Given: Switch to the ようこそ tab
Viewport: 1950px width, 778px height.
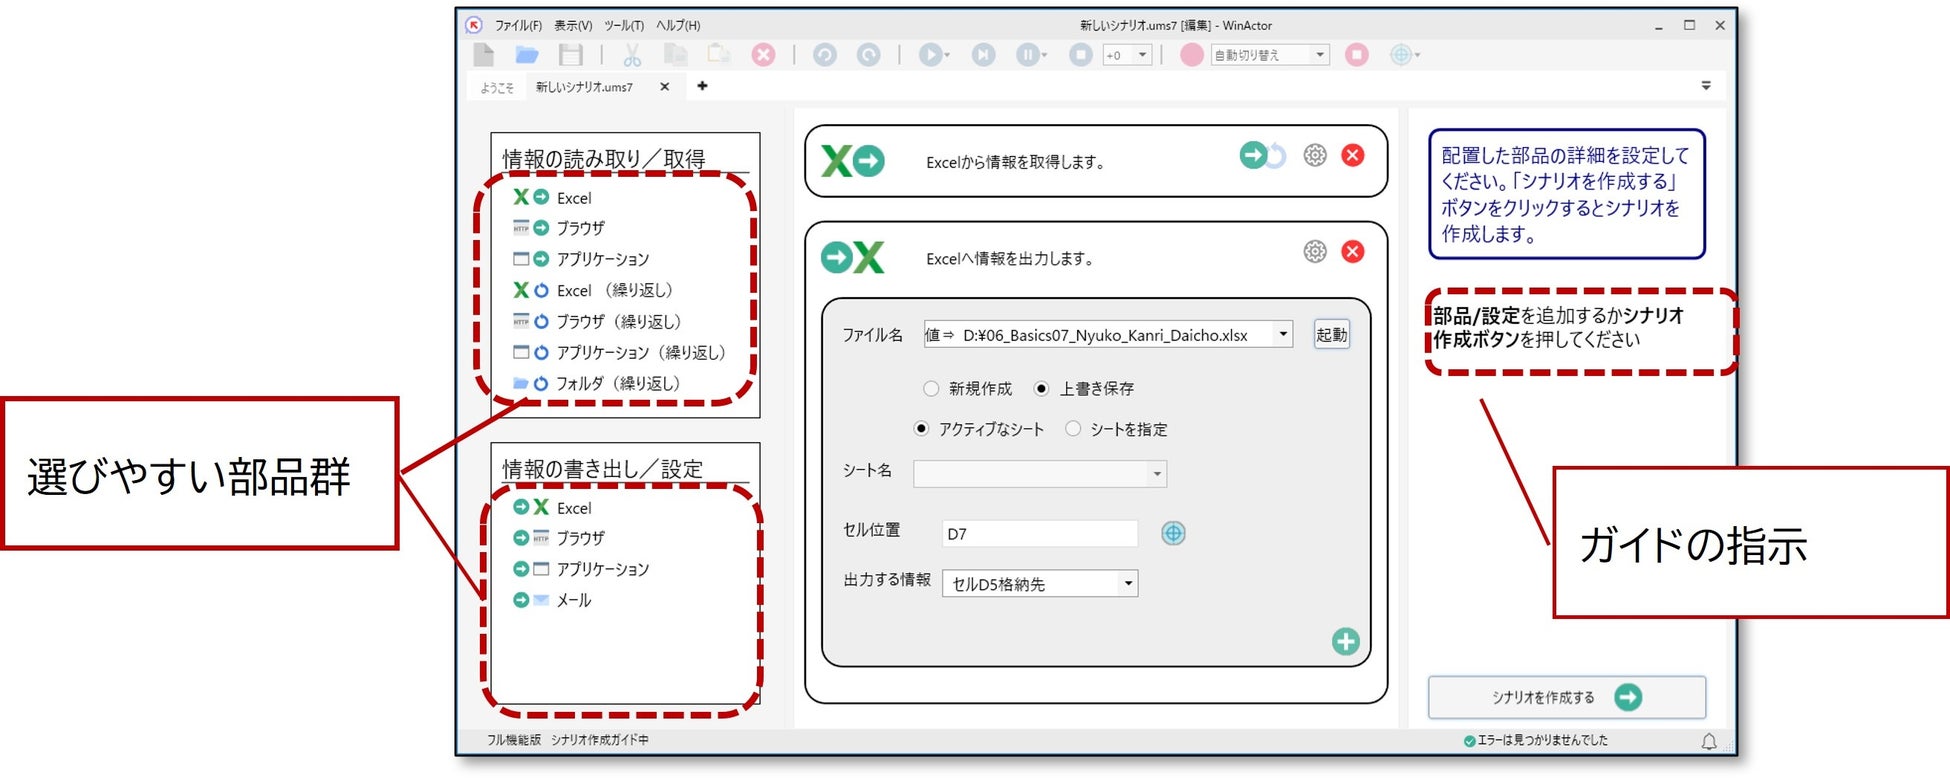Looking at the screenshot, I should [497, 87].
